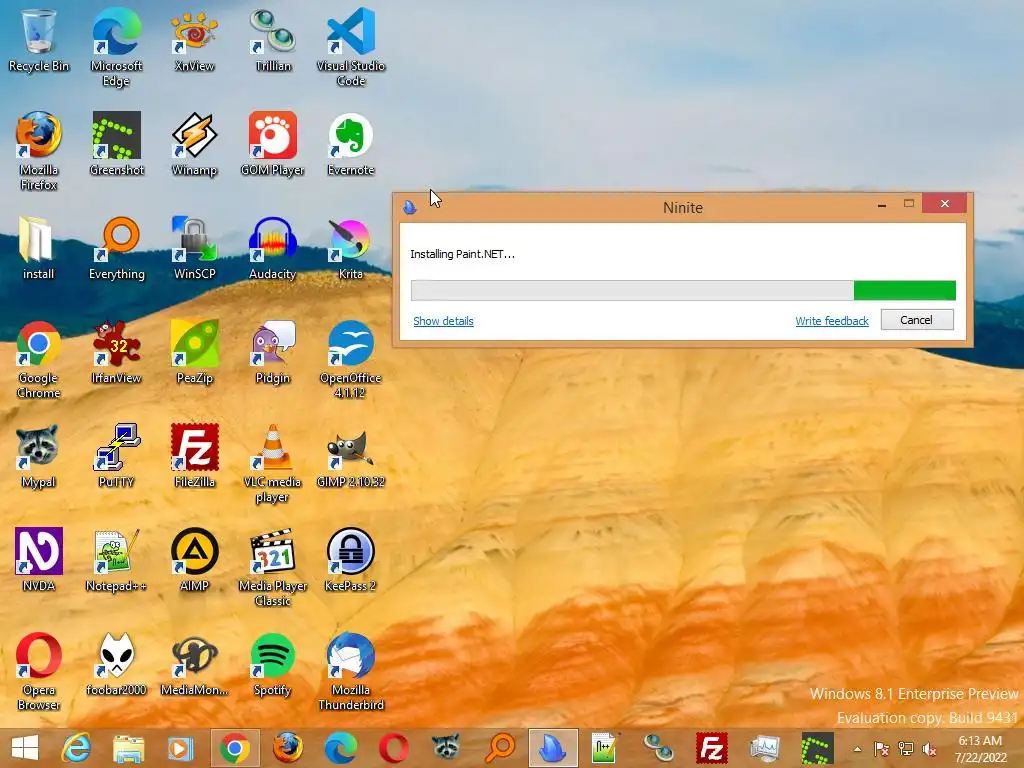1024x768 pixels.
Task: Choose the GOM Player desktop icon
Action: click(272, 144)
